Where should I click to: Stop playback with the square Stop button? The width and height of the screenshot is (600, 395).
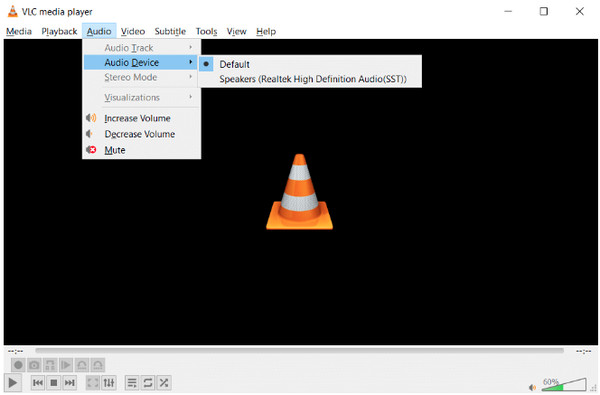click(x=54, y=382)
